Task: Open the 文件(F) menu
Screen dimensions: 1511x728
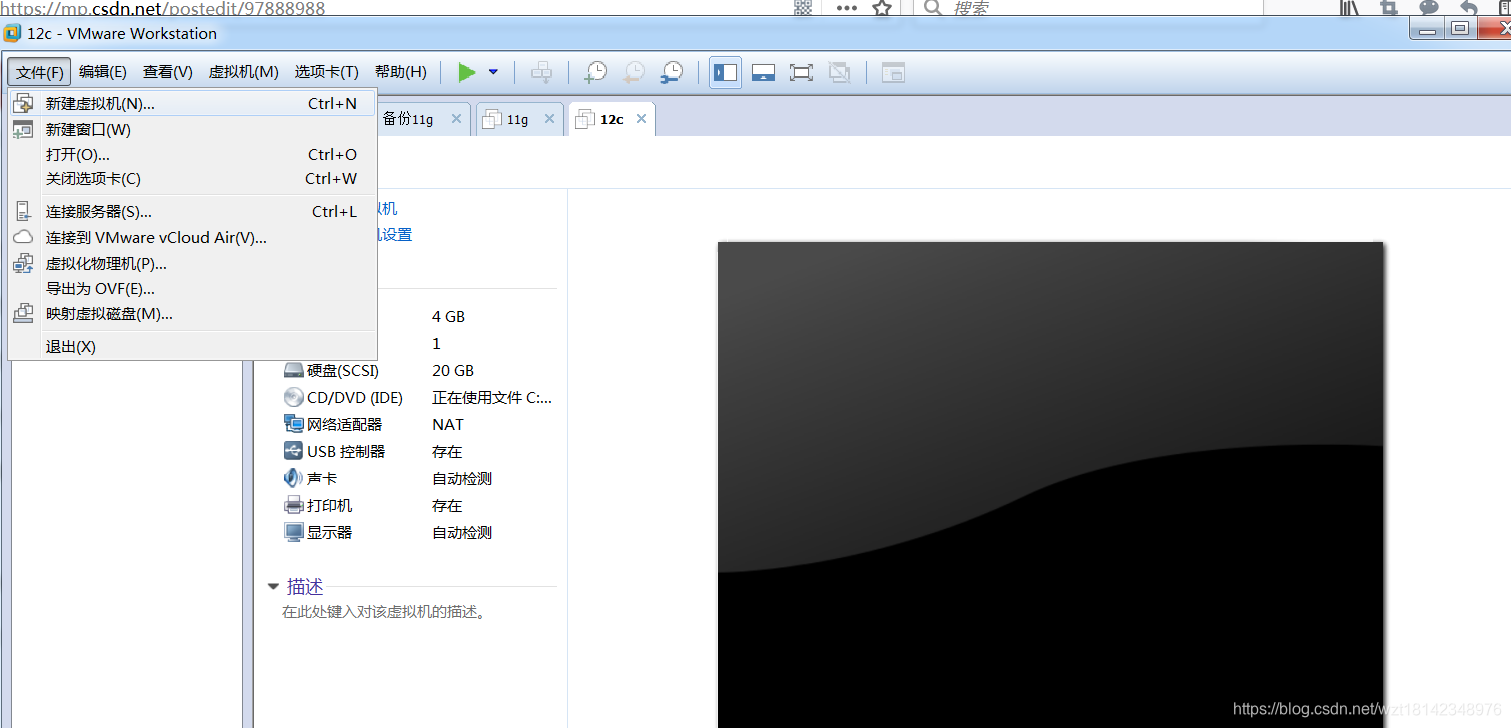Action: click(40, 72)
